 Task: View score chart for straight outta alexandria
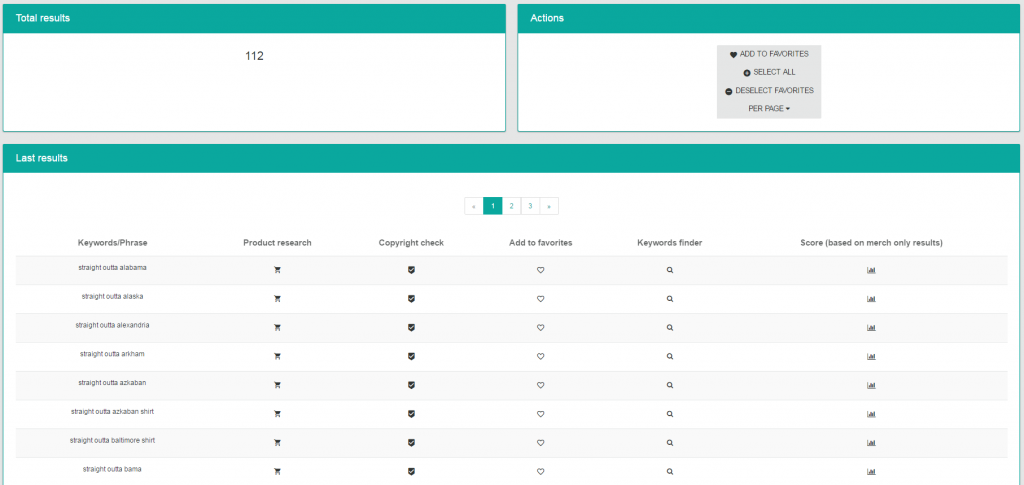pyautogui.click(x=871, y=328)
